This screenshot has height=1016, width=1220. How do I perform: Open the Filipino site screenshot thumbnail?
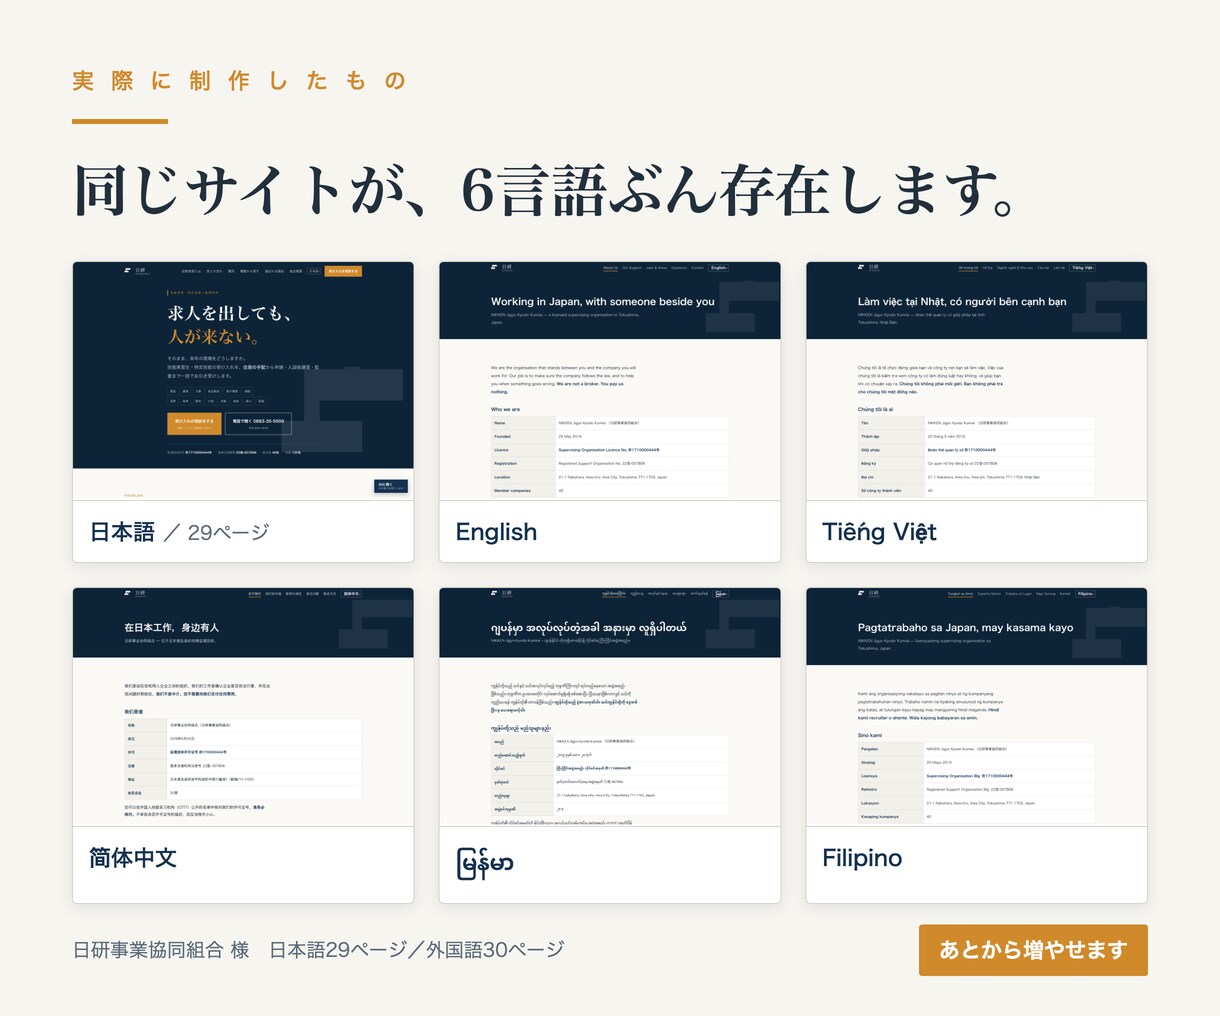(977, 706)
